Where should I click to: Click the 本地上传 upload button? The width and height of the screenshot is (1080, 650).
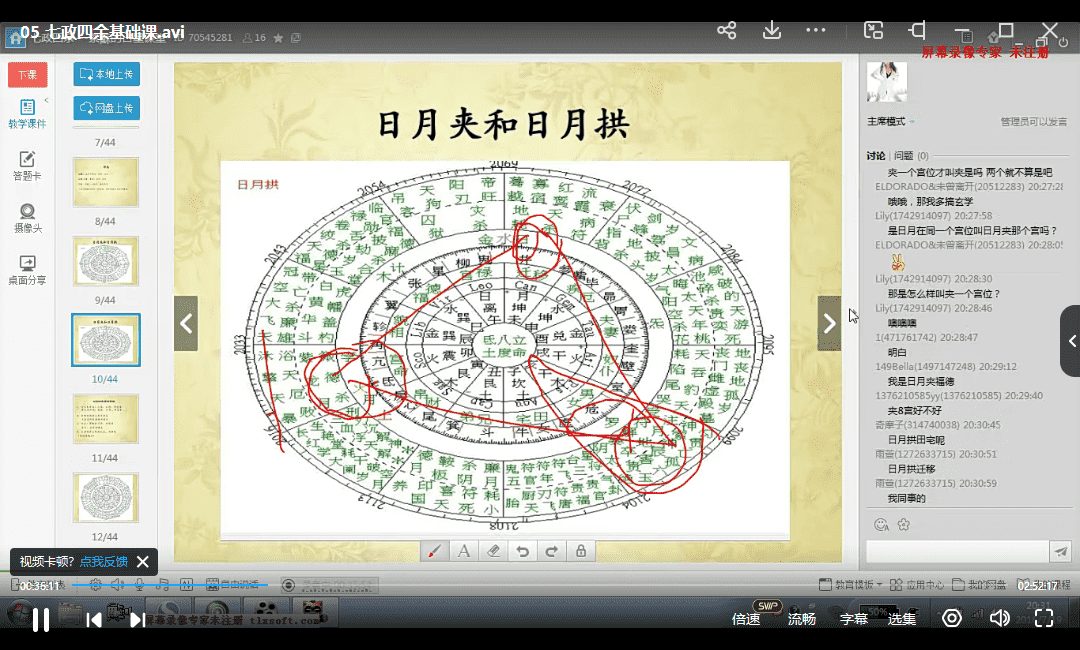point(106,74)
